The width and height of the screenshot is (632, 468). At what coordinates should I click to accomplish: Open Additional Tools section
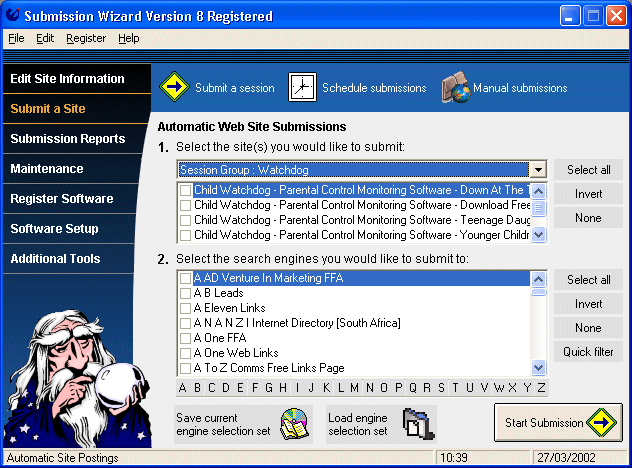(x=69, y=258)
